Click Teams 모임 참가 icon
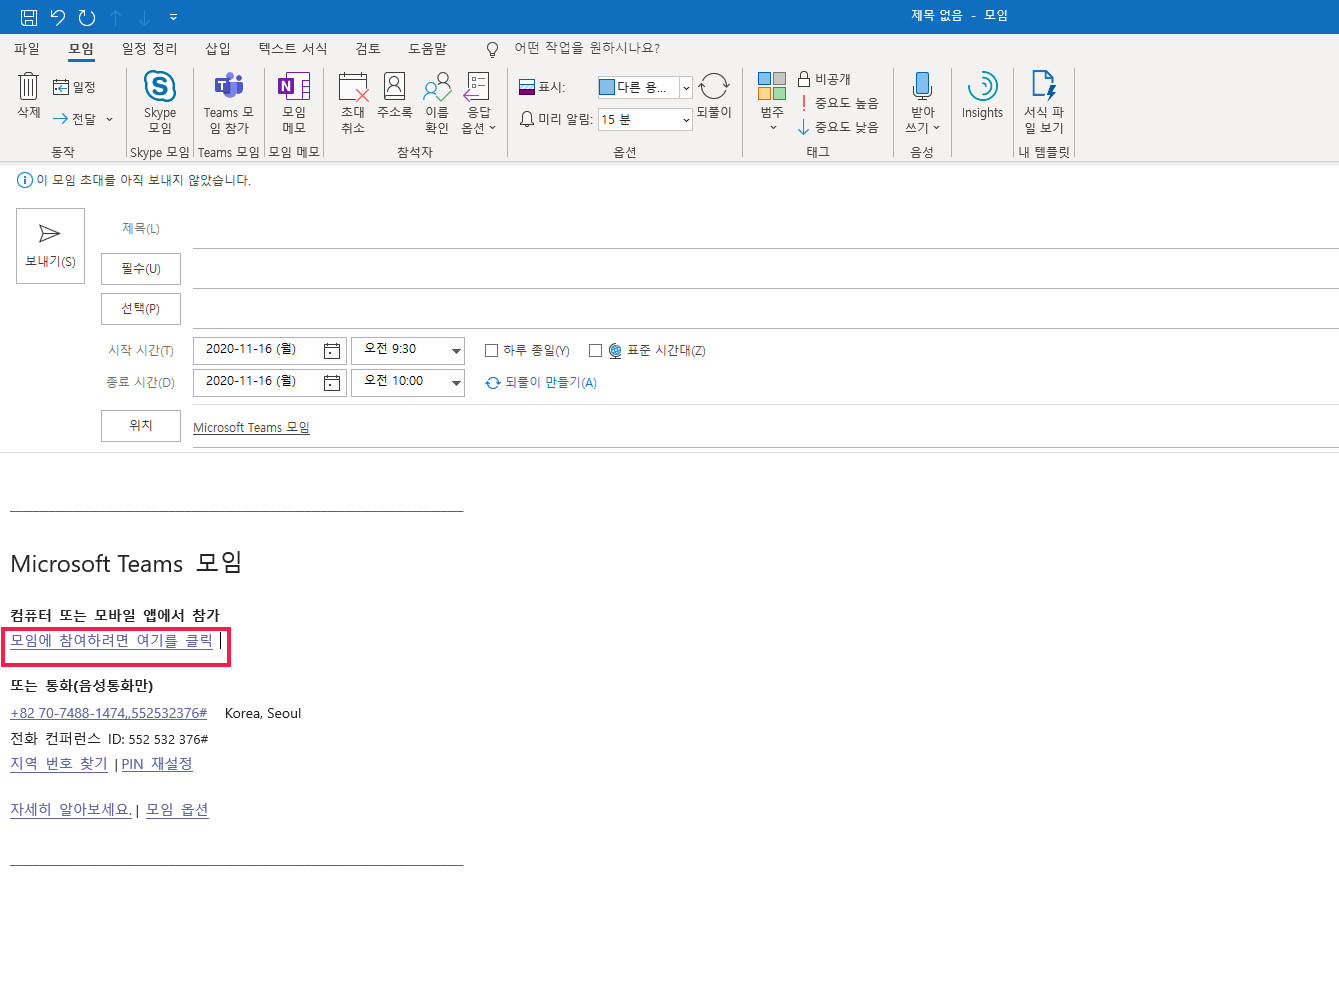 click(x=229, y=102)
